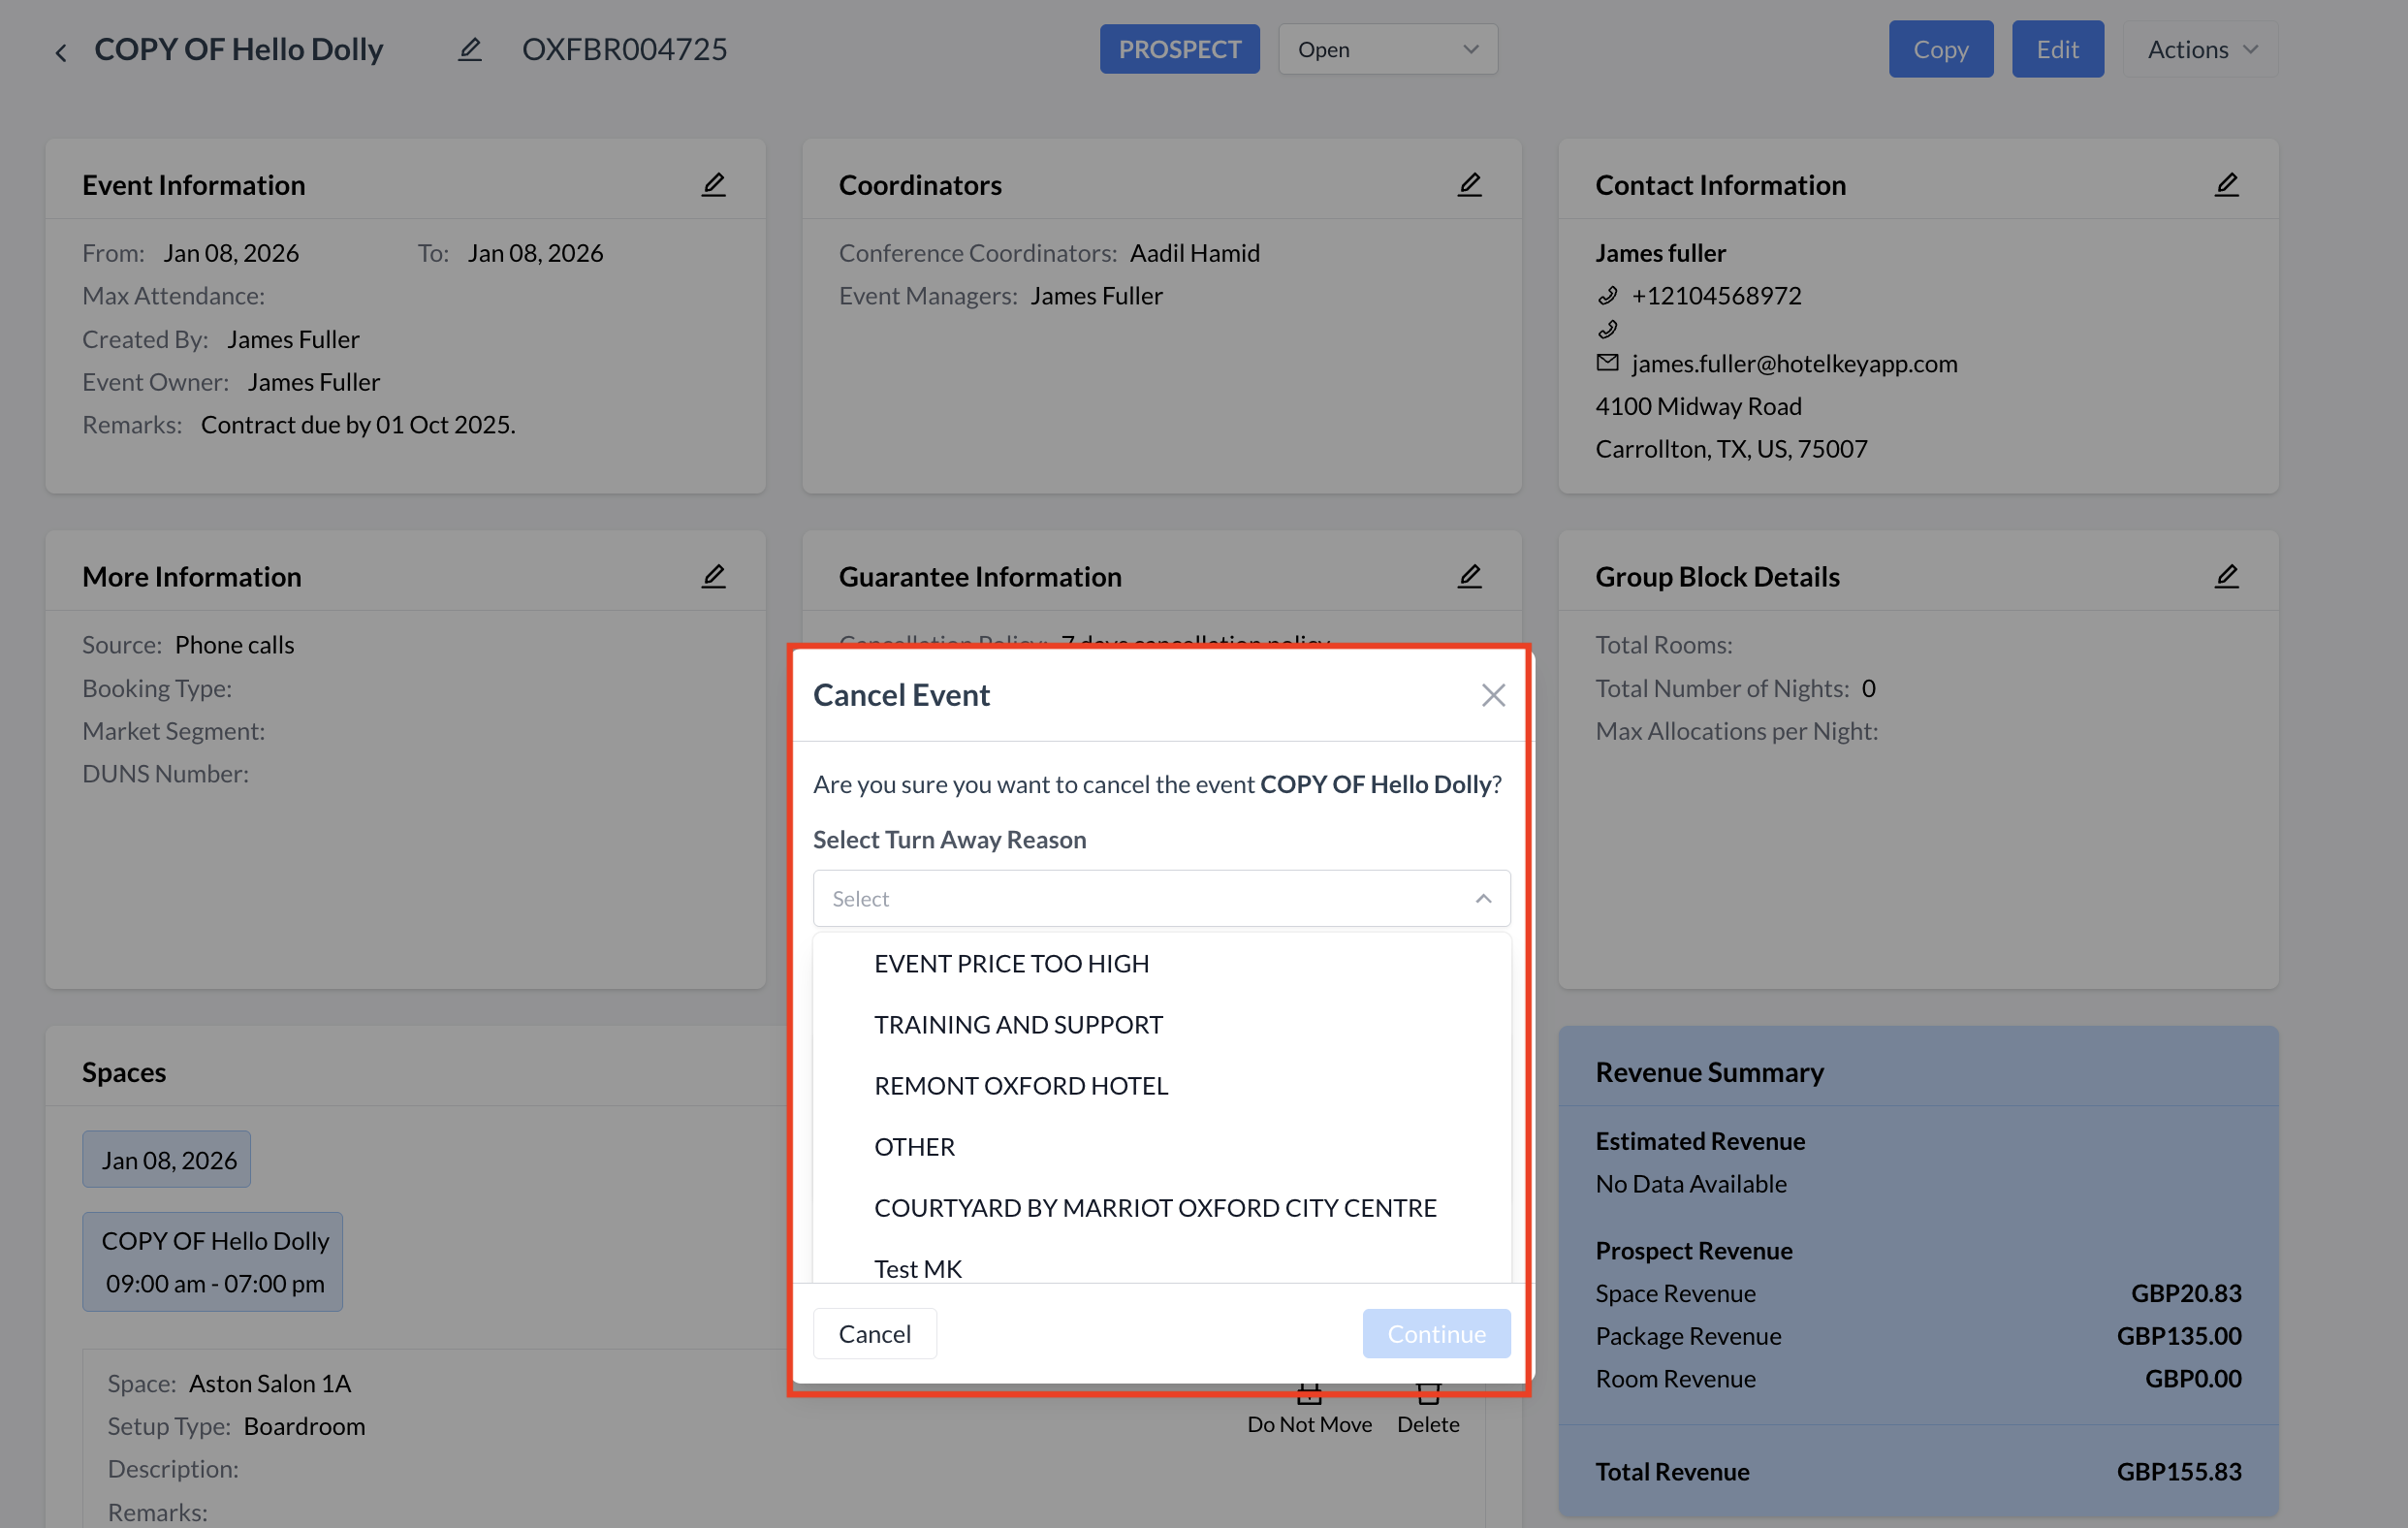Edit the Coordinators section
Viewport: 2408px width, 1528px height.
click(1469, 184)
